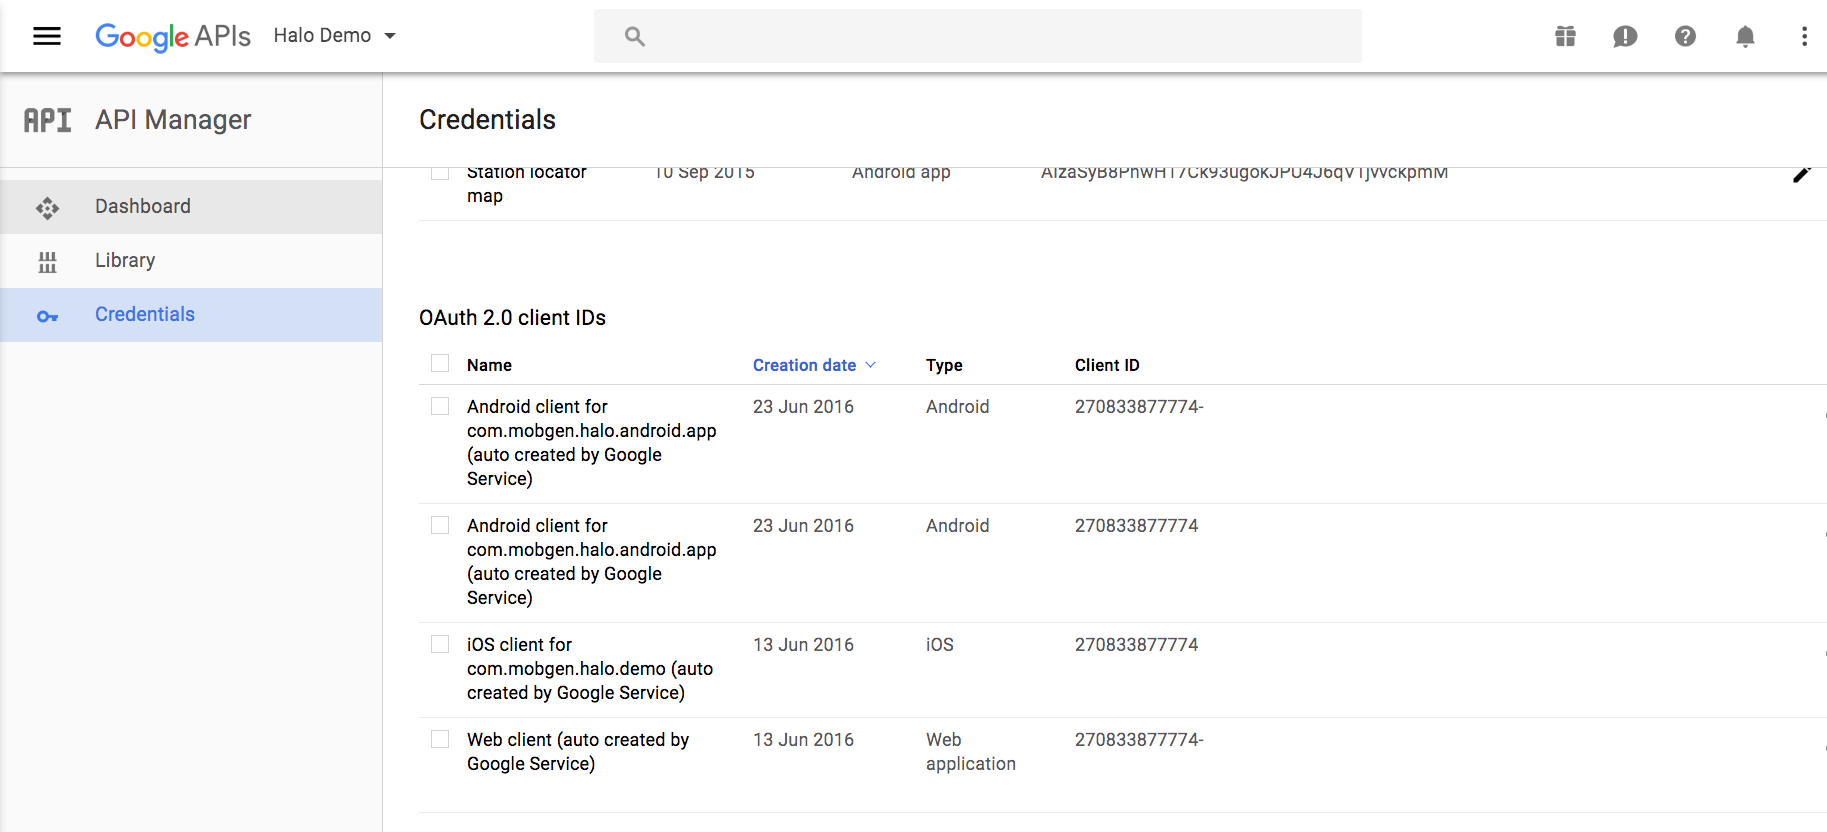Click the API key value starting AIzaSyB8
The width and height of the screenshot is (1827, 832).
1244,172
